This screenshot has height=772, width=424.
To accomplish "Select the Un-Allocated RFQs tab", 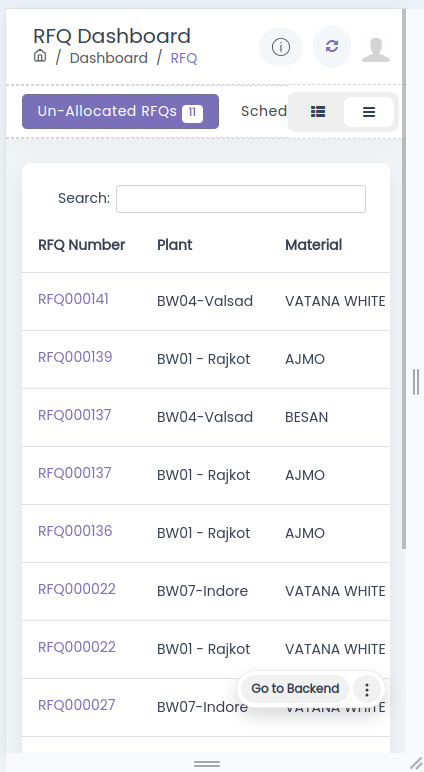I will tap(121, 112).
